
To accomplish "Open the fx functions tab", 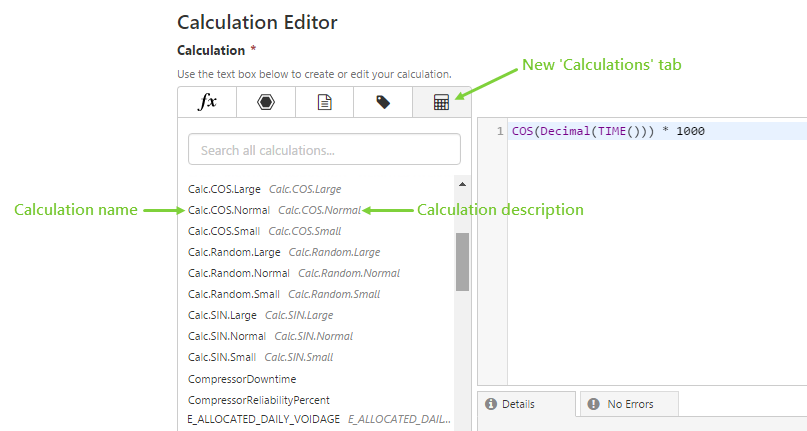I will point(207,102).
